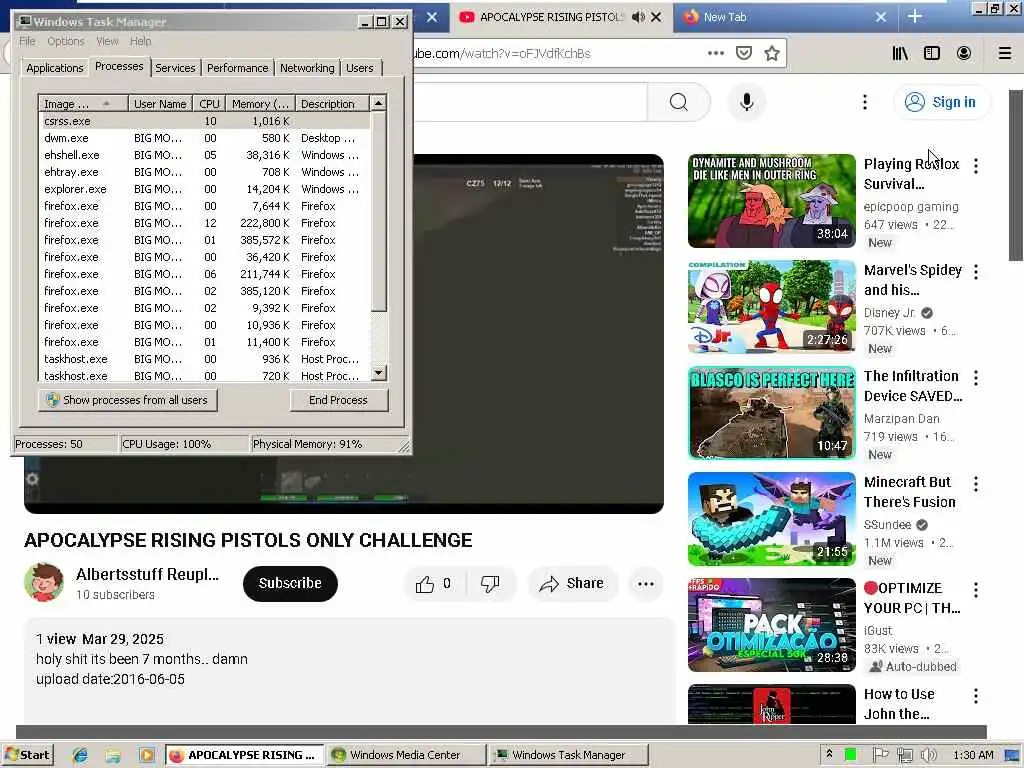Open Task Manager Options menu
Screen dimensions: 1024x768
65,41
